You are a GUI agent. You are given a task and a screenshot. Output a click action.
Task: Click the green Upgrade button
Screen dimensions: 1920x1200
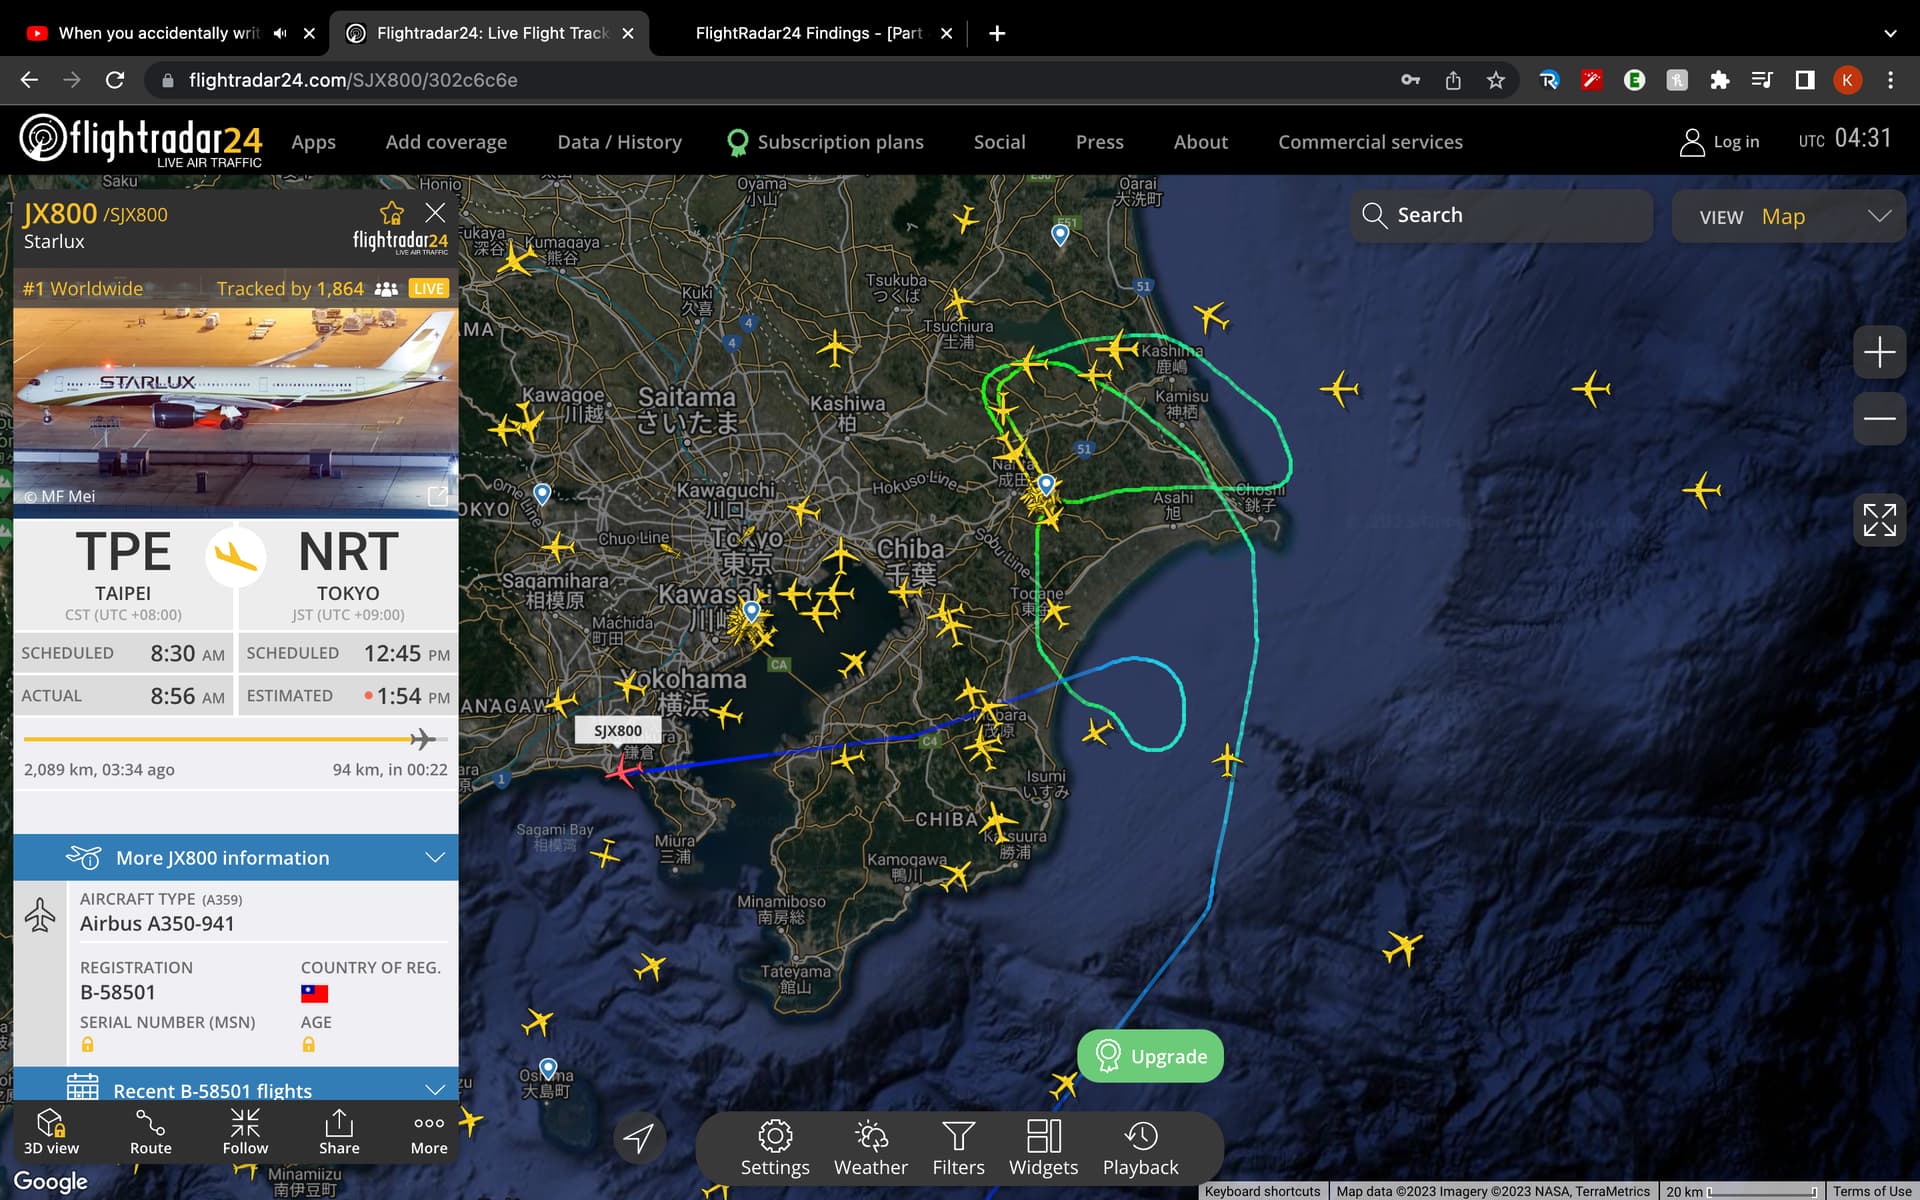coord(1150,1056)
